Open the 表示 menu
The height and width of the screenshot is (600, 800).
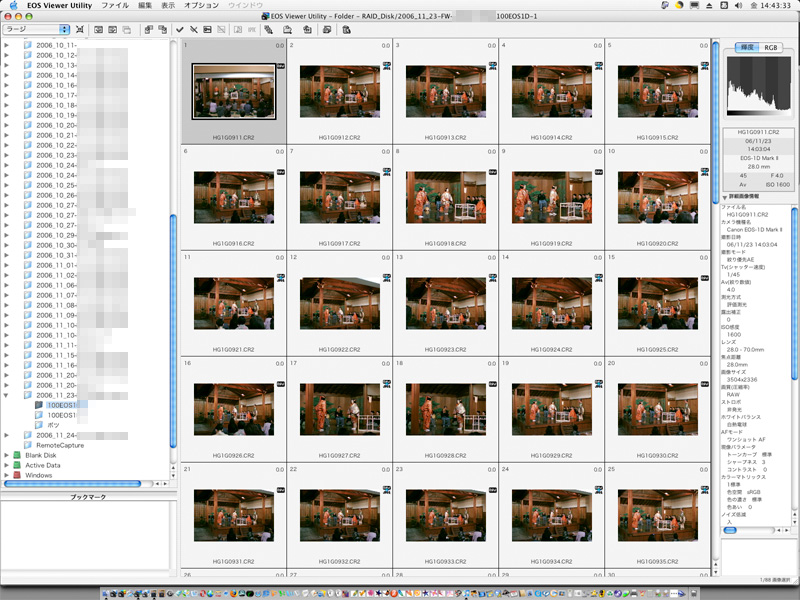168,5
